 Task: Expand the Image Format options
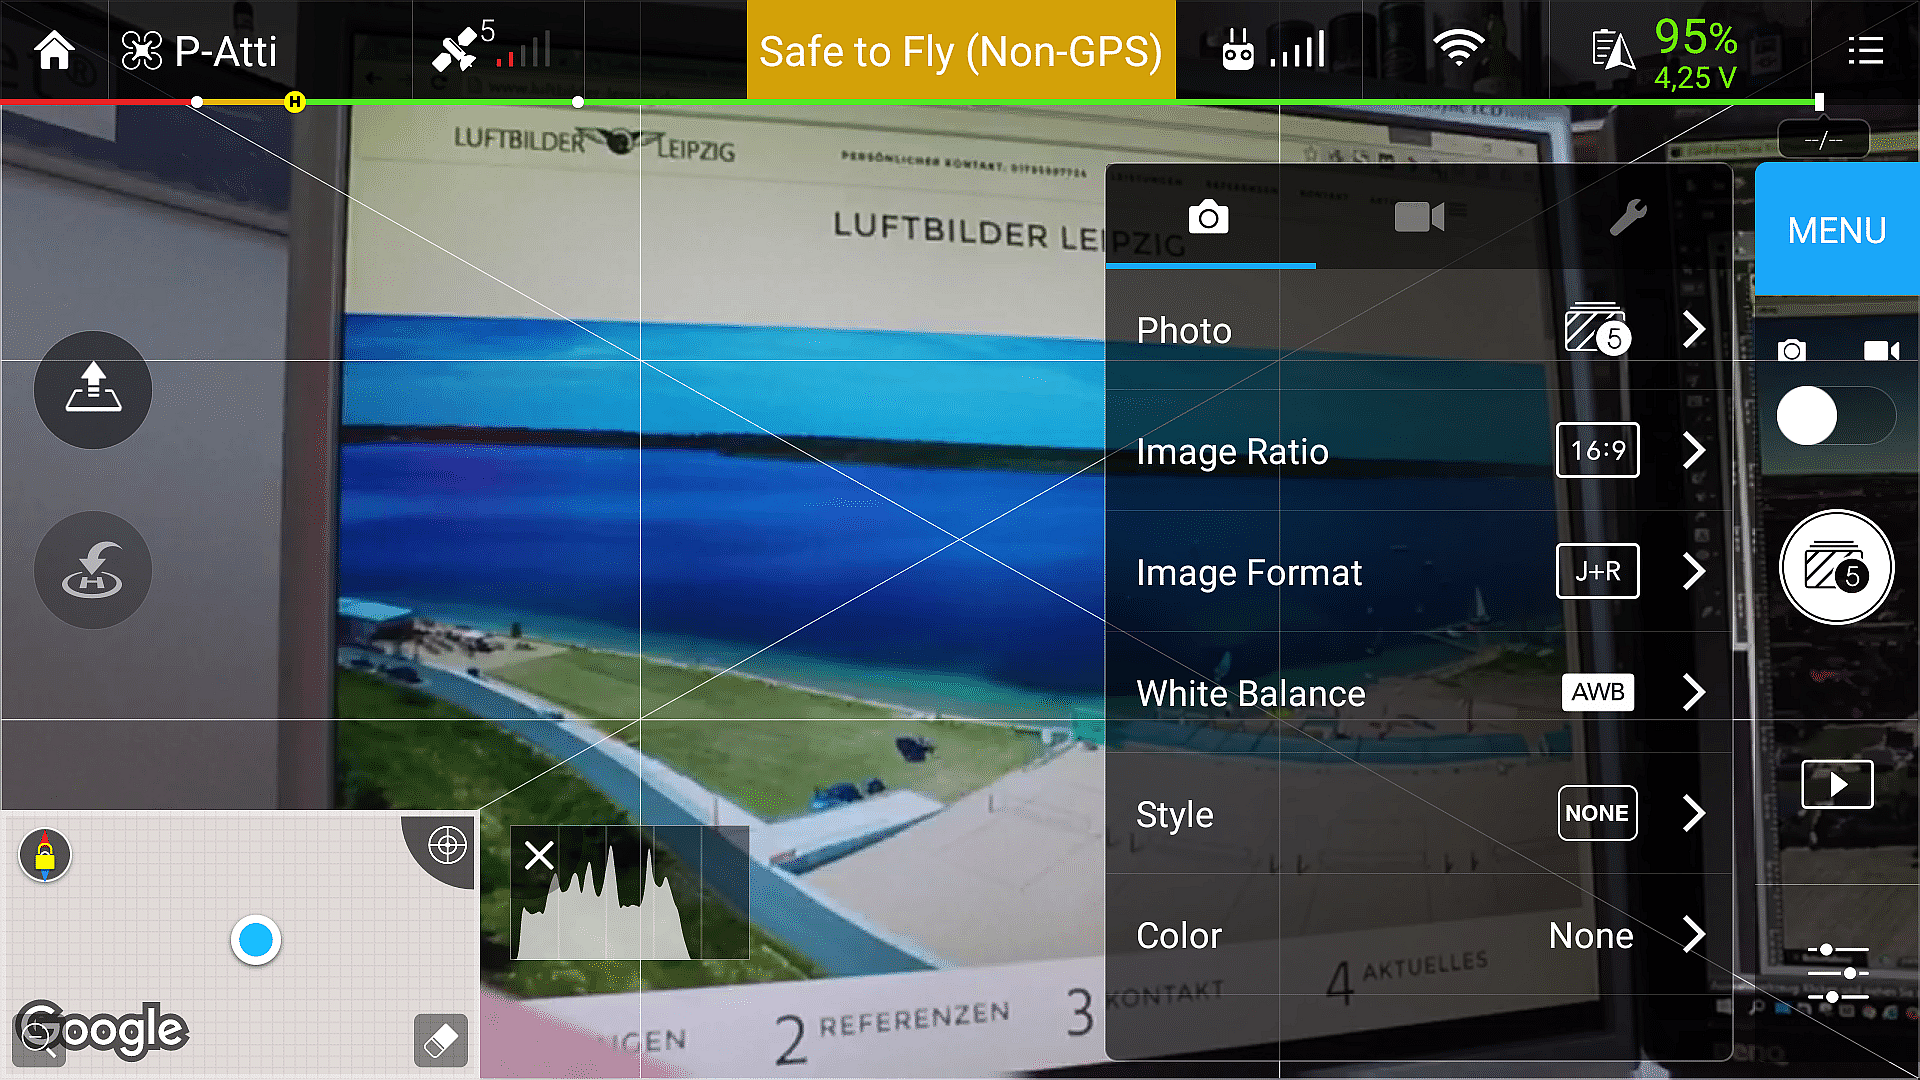click(x=1697, y=571)
